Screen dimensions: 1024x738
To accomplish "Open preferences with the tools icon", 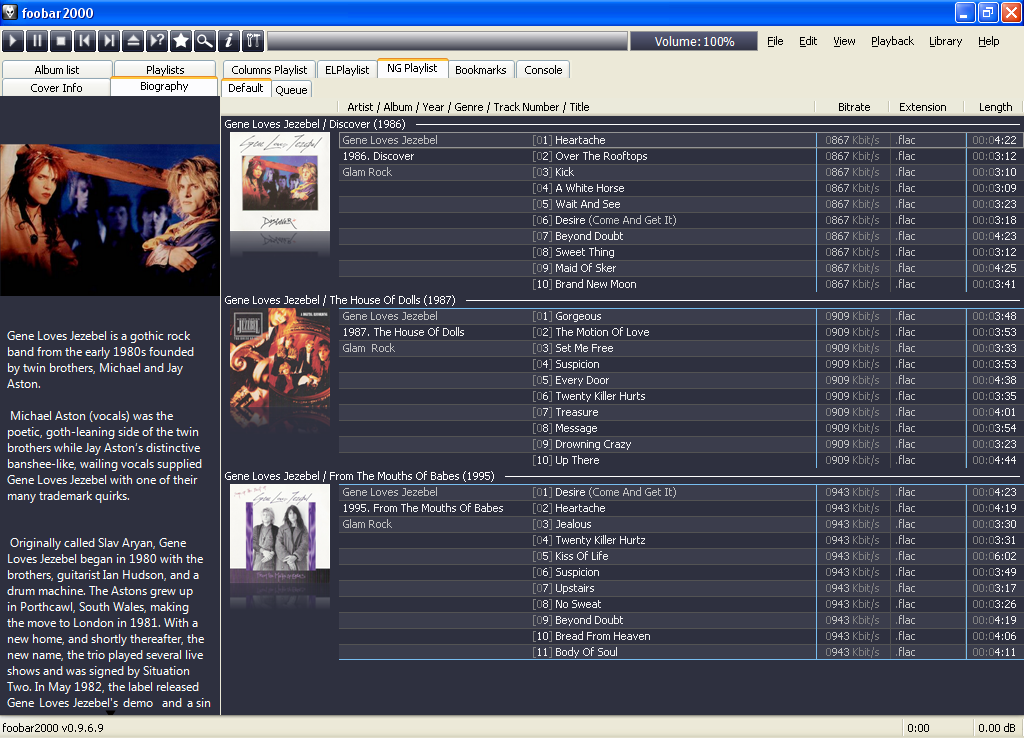I will coord(253,41).
